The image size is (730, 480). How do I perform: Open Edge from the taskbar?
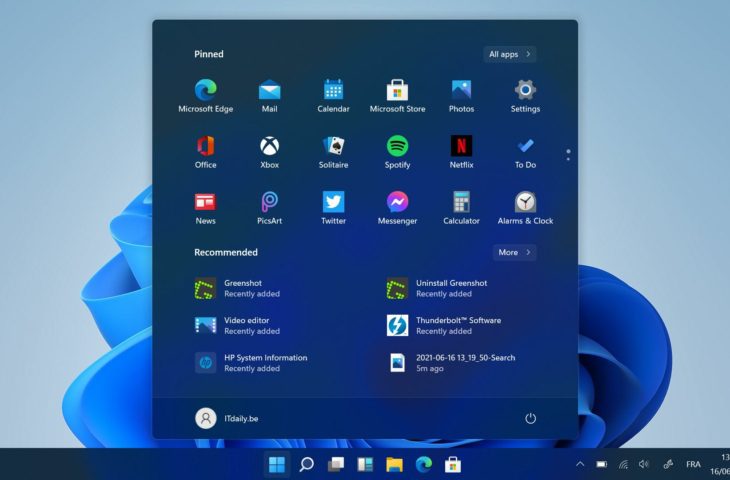point(424,464)
